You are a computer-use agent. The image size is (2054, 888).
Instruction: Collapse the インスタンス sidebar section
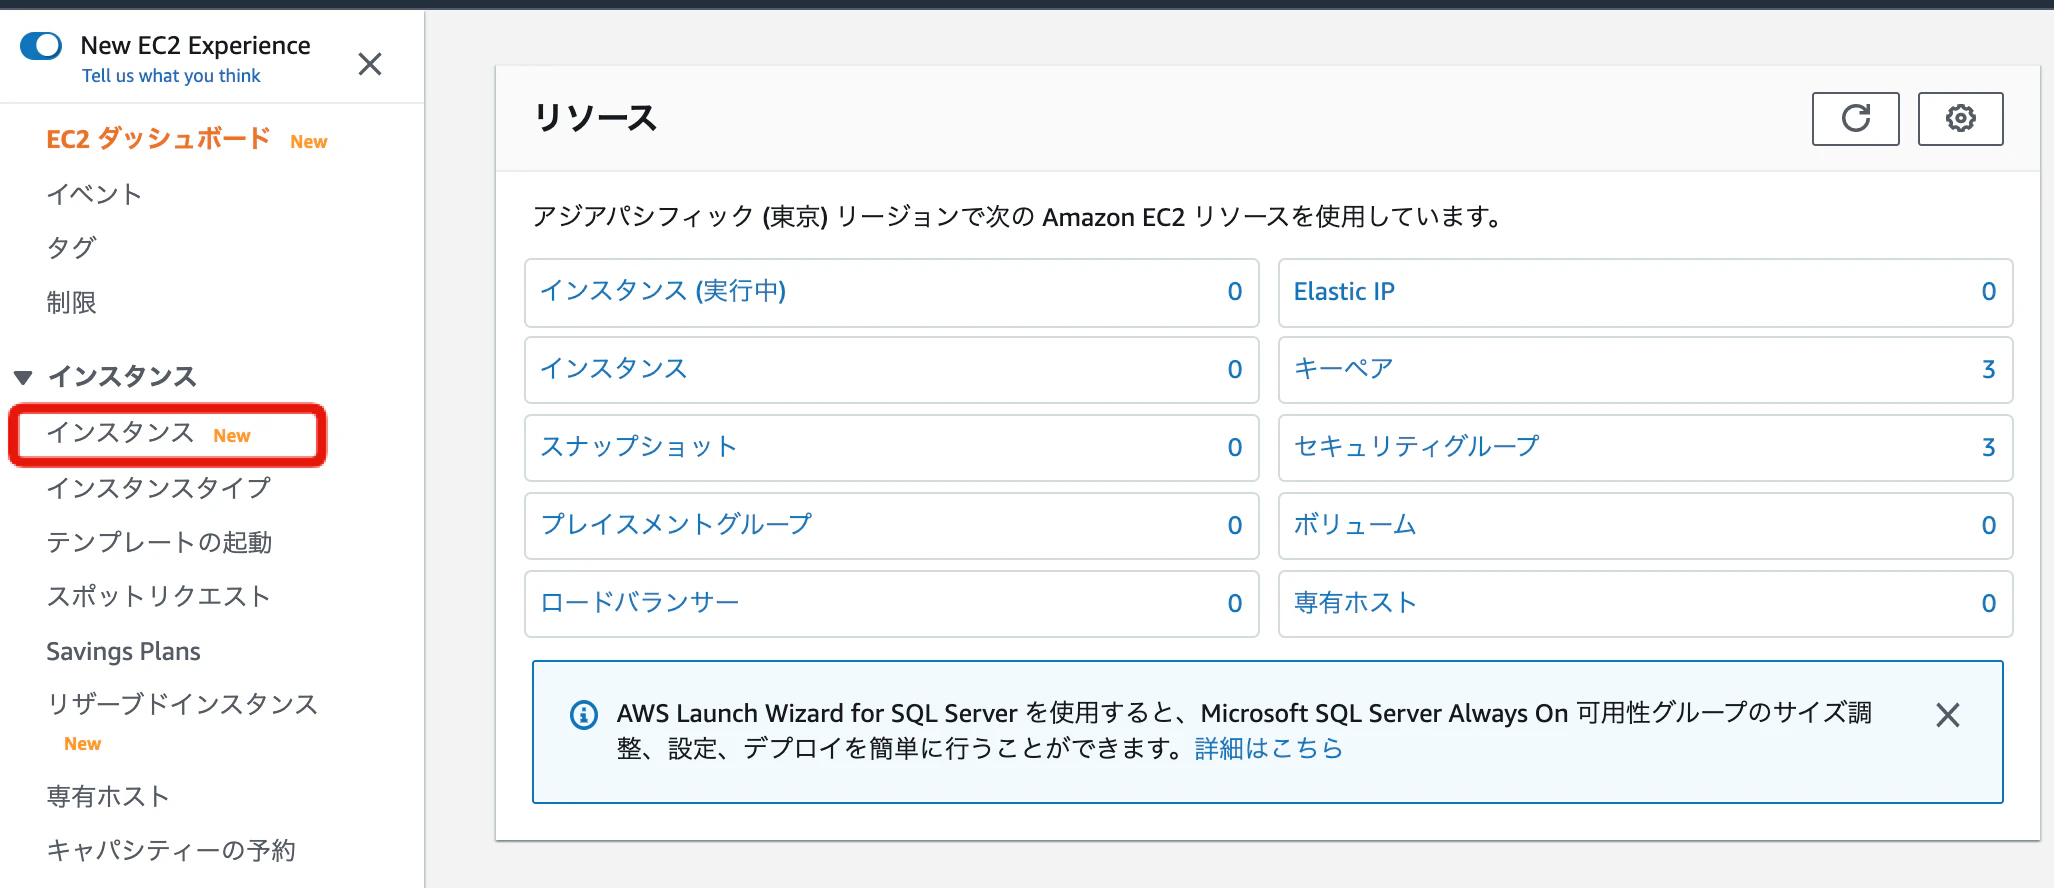pyautogui.click(x=24, y=377)
